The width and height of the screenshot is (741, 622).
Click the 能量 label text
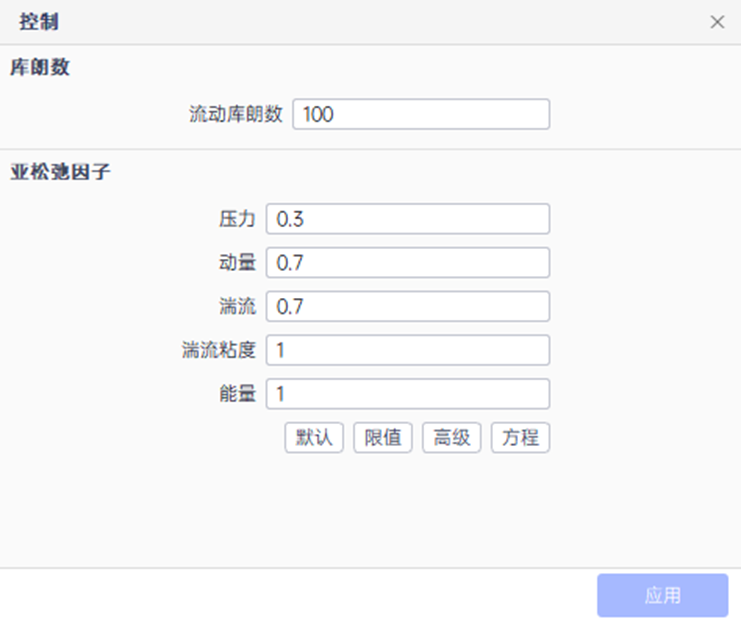[x=237, y=394]
